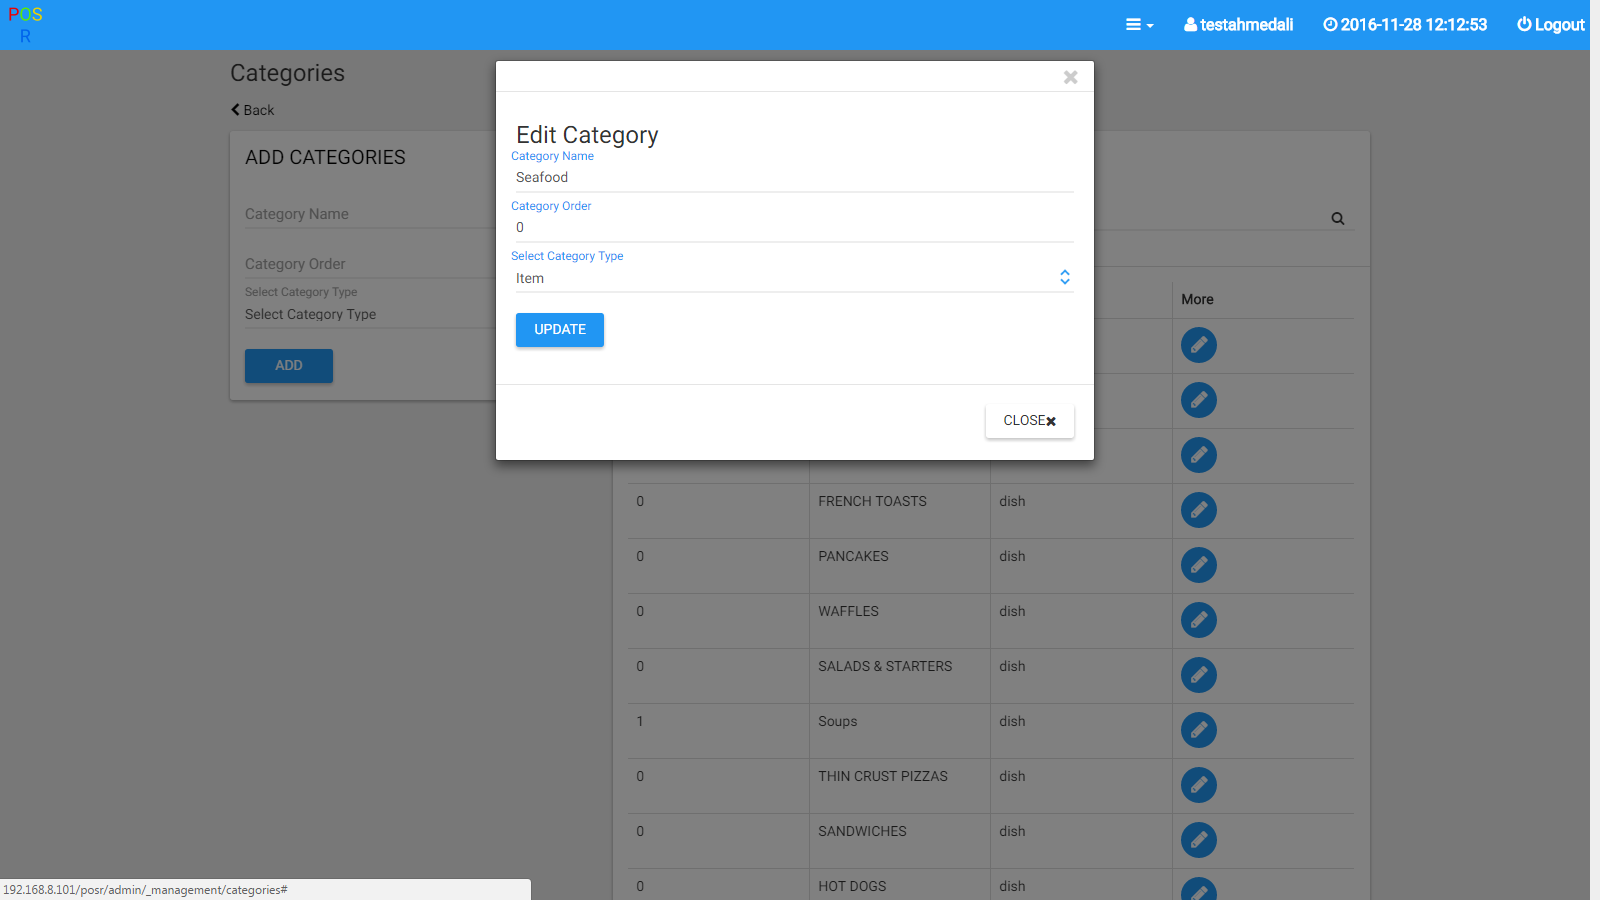Image resolution: width=1600 pixels, height=900 pixels.
Task: Click Logout in the top bar
Action: [x=1550, y=25]
